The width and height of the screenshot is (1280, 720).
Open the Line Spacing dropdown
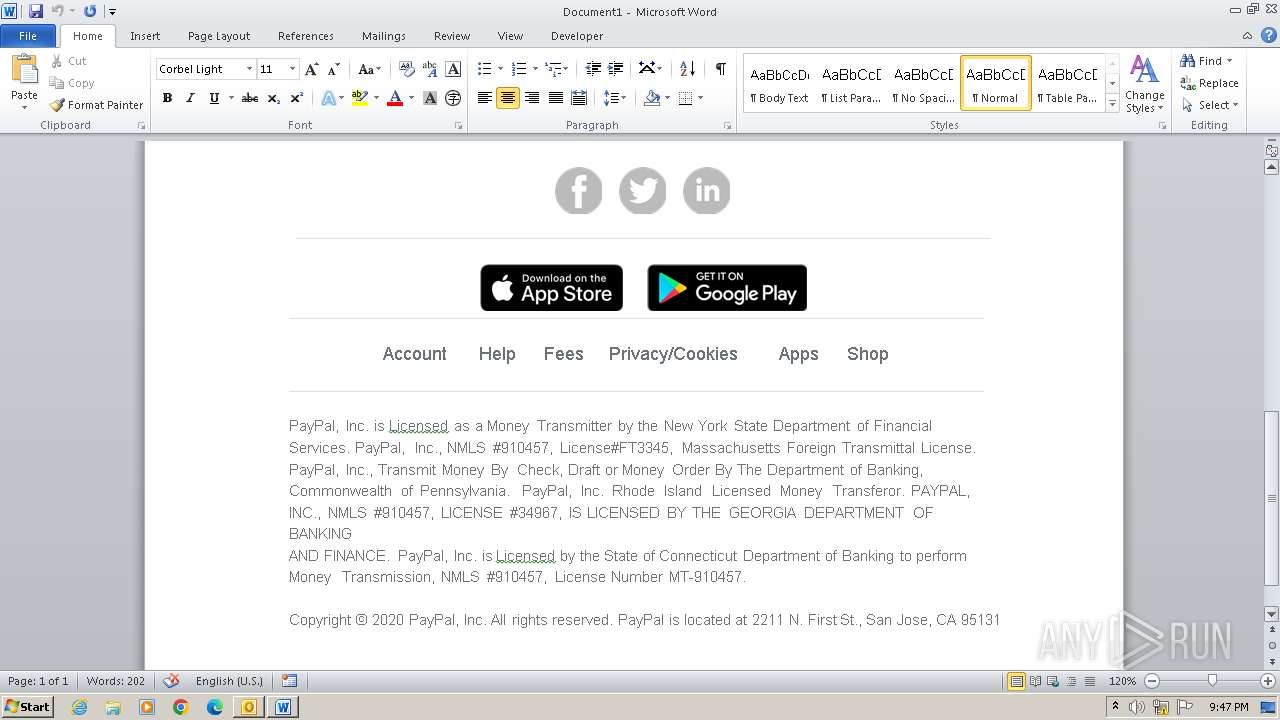(x=615, y=98)
